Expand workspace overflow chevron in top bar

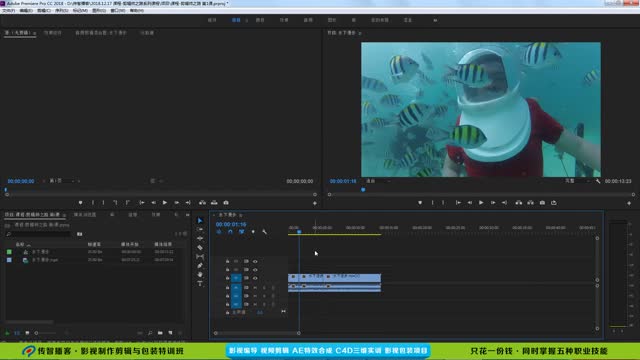(x=435, y=20)
